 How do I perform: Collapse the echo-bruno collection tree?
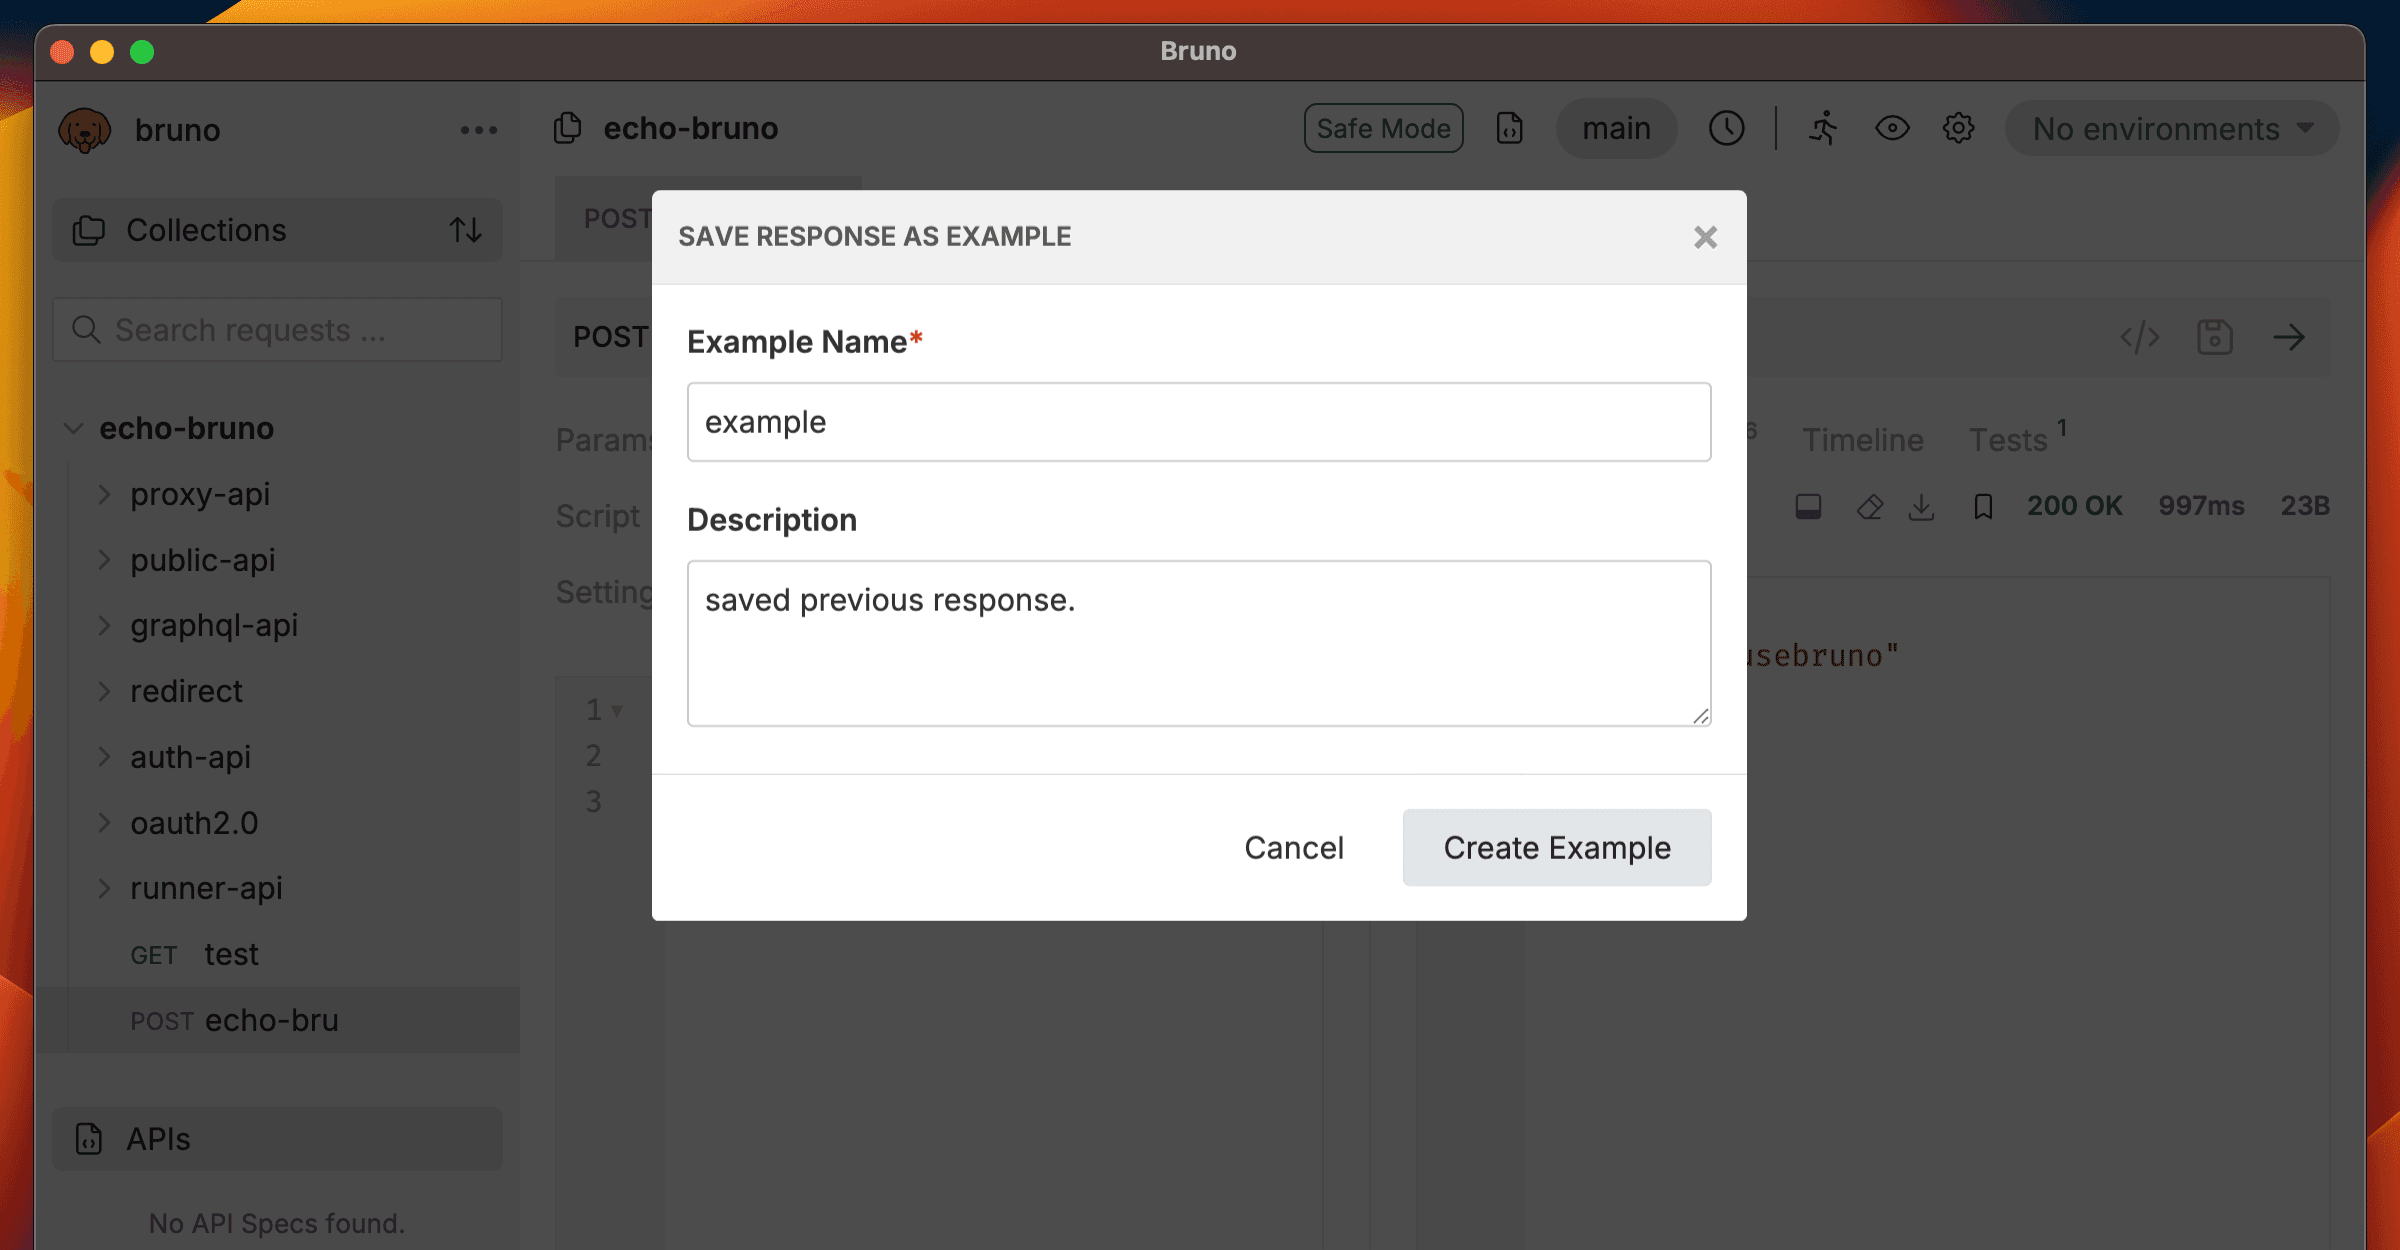click(x=73, y=428)
